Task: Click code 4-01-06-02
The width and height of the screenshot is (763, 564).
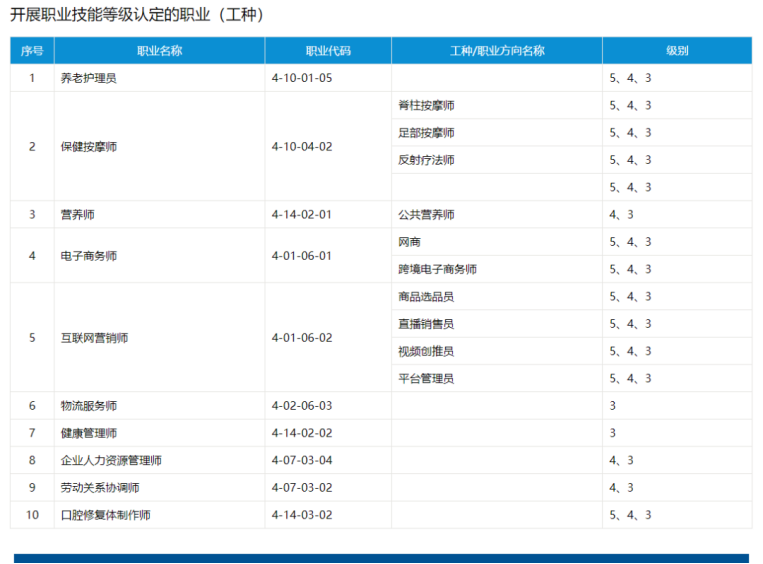Action: point(302,338)
